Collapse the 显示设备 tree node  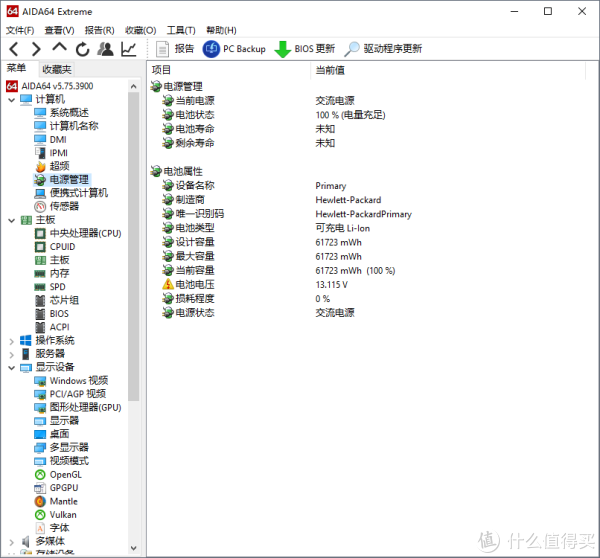[x=11, y=368]
